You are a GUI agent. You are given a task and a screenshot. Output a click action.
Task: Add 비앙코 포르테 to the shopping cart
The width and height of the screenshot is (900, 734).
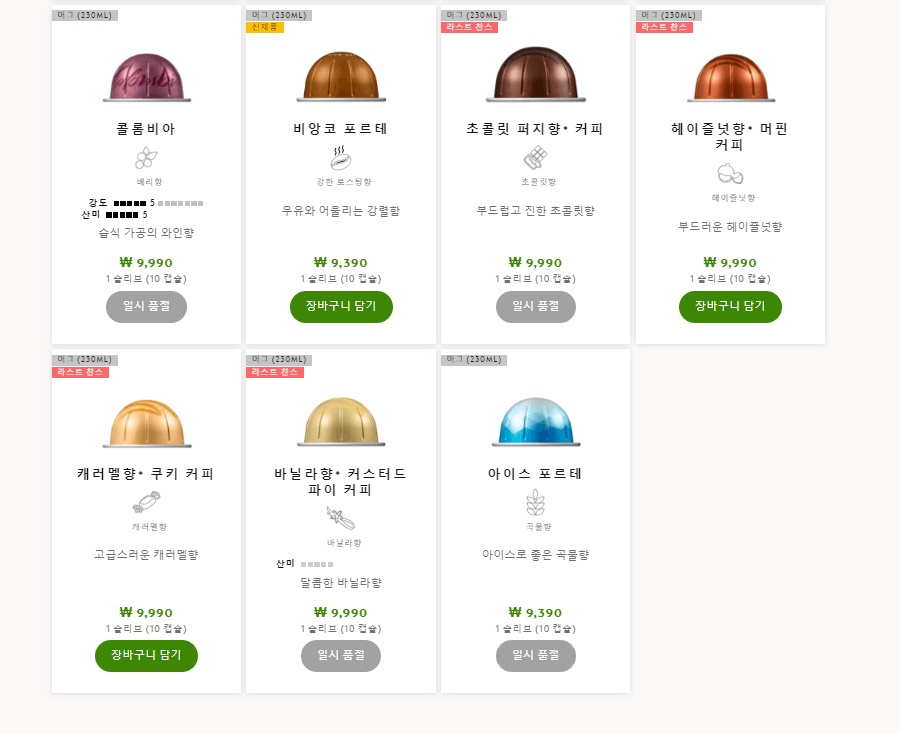[341, 307]
